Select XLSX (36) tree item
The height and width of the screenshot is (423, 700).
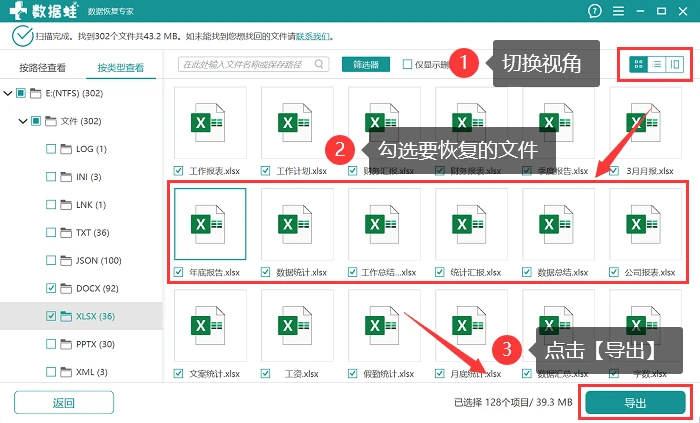pos(81,316)
